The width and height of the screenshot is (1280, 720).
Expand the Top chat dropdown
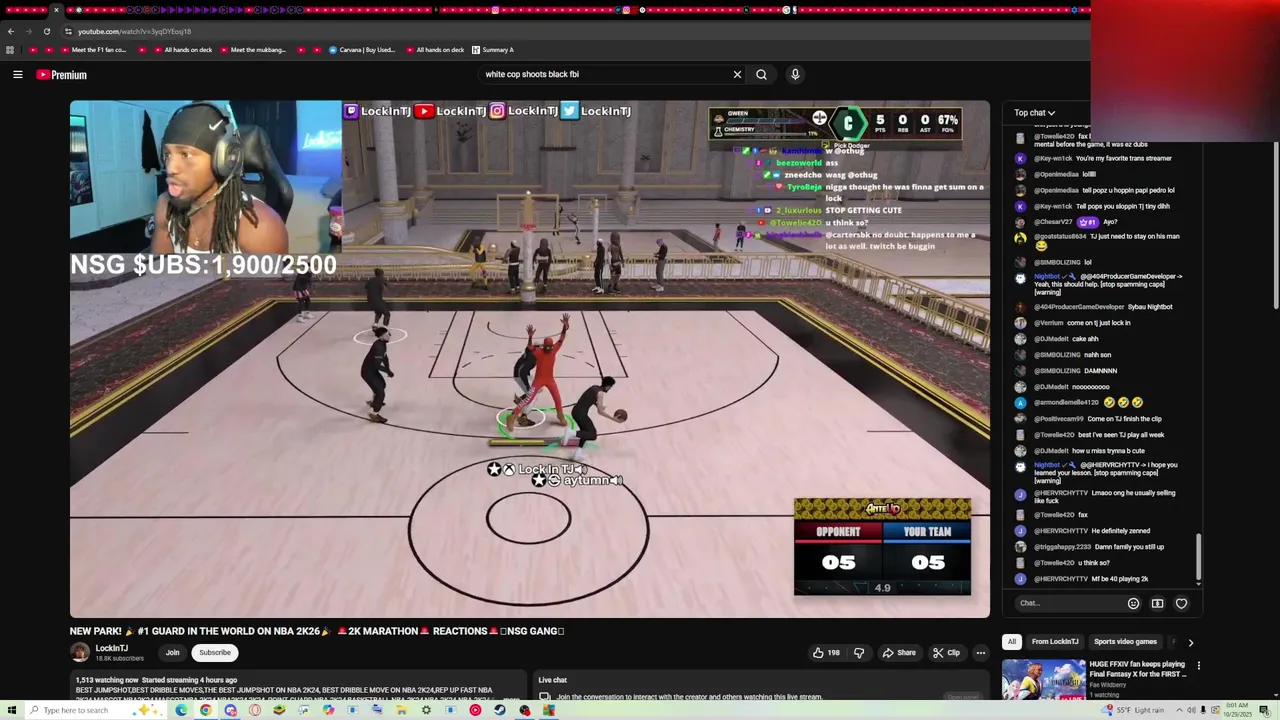pyautogui.click(x=1034, y=113)
